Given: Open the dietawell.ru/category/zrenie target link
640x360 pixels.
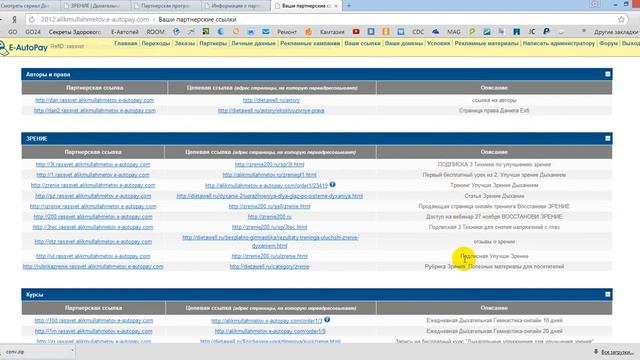Looking at the screenshot, I should coord(269,266).
